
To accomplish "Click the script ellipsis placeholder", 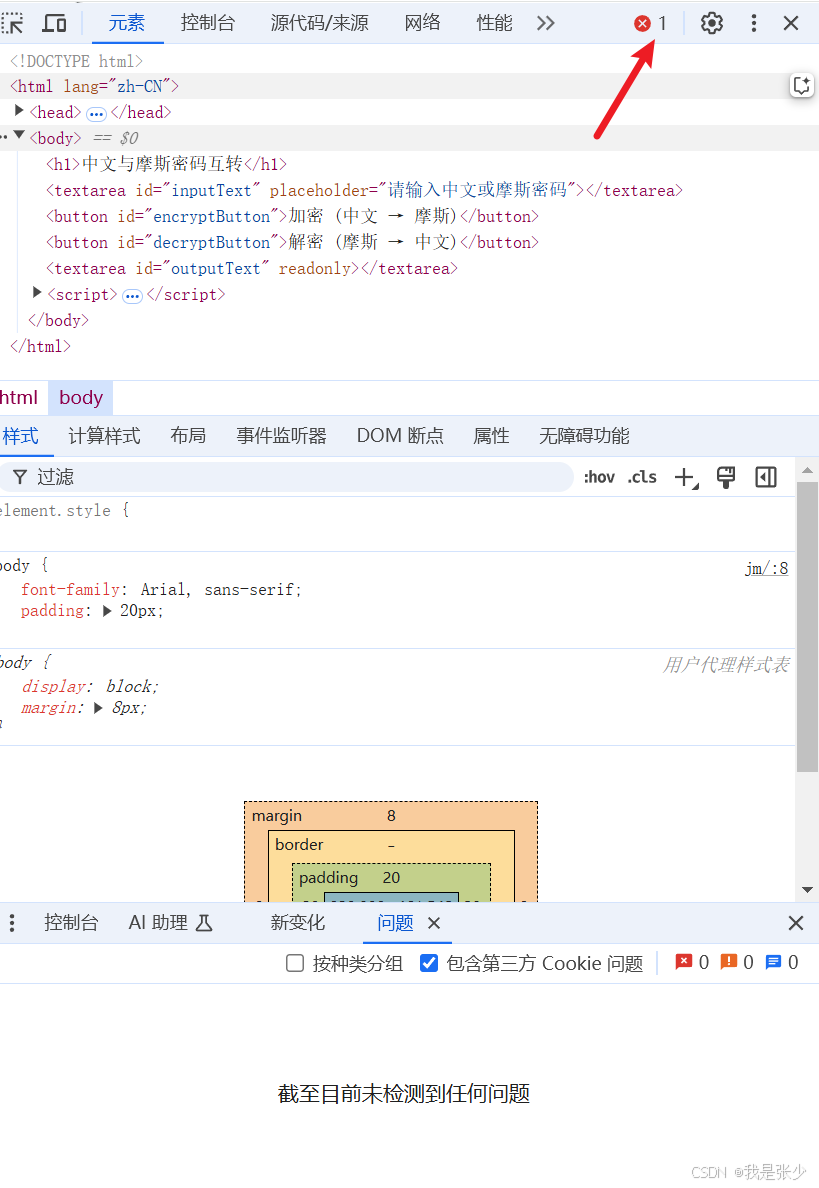I will [x=133, y=295].
